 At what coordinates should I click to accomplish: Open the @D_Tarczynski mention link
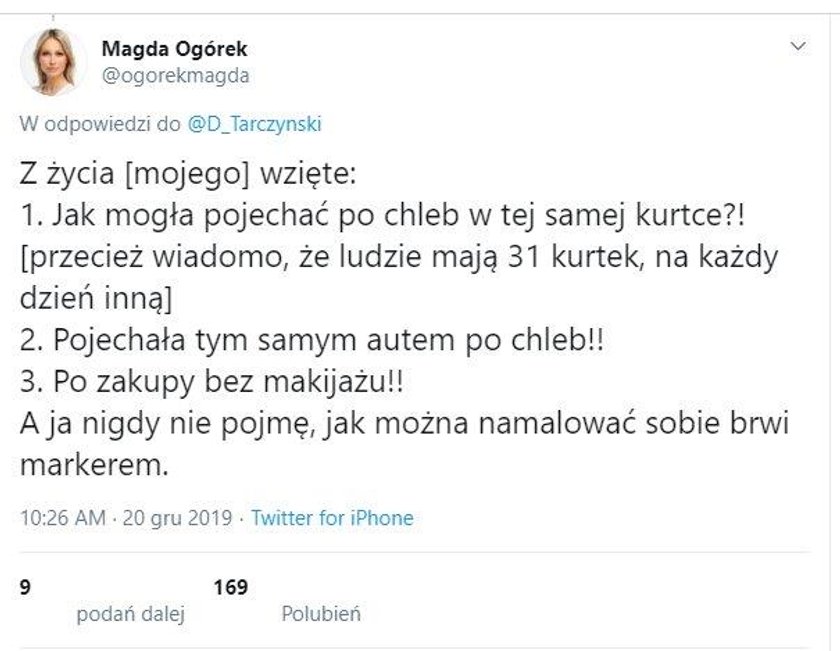click(254, 124)
